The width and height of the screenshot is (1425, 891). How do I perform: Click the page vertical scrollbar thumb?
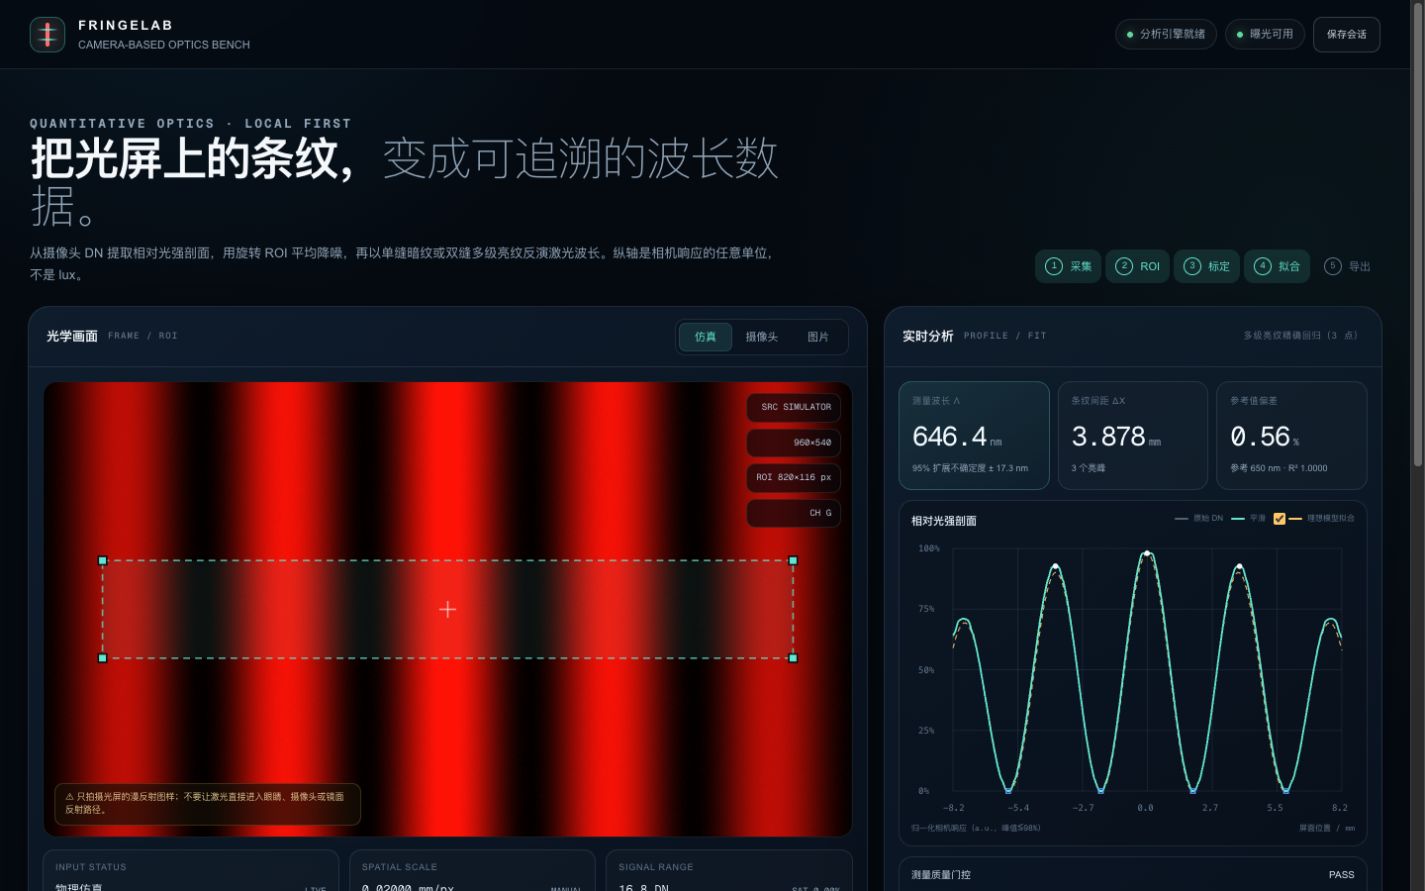tap(1417, 234)
